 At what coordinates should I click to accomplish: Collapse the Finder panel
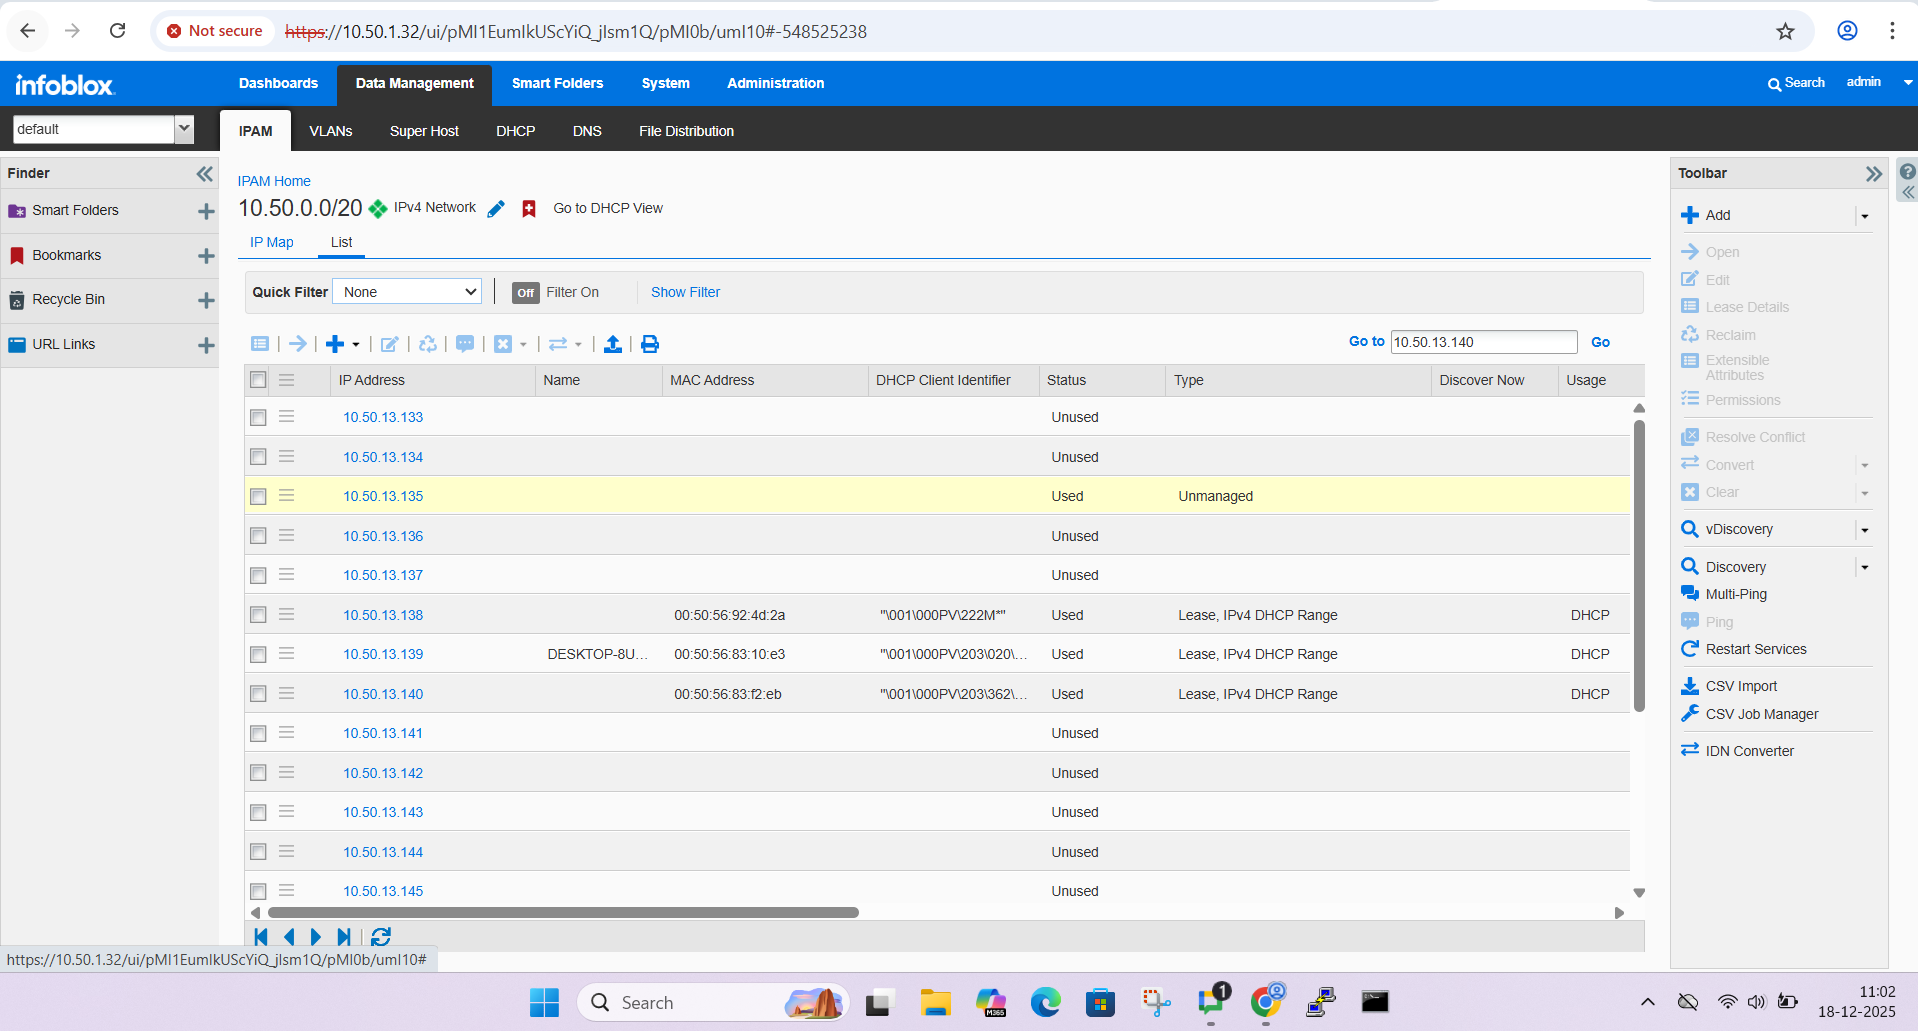(x=204, y=174)
